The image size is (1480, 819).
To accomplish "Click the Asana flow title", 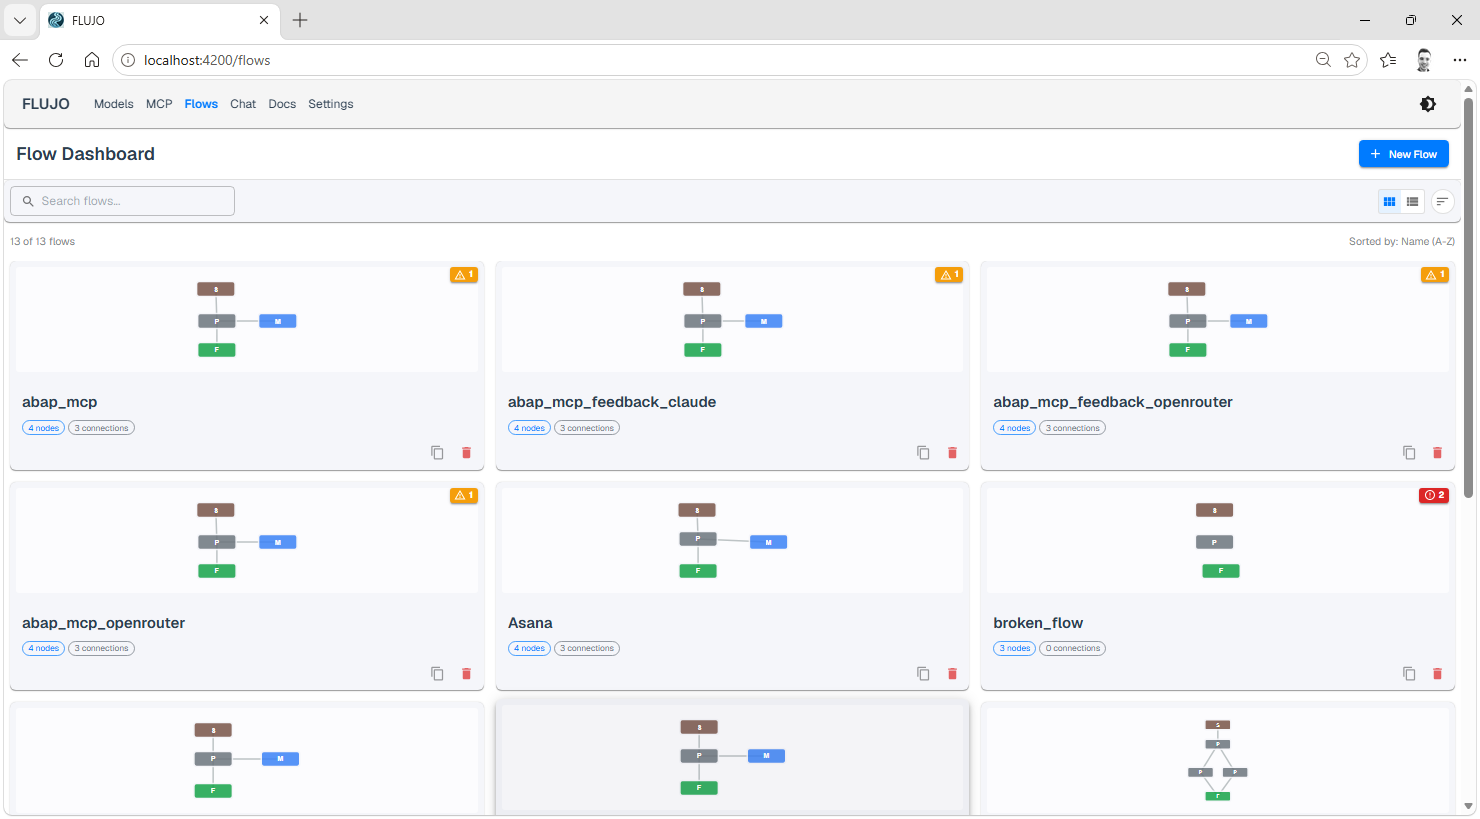I will 530,623.
